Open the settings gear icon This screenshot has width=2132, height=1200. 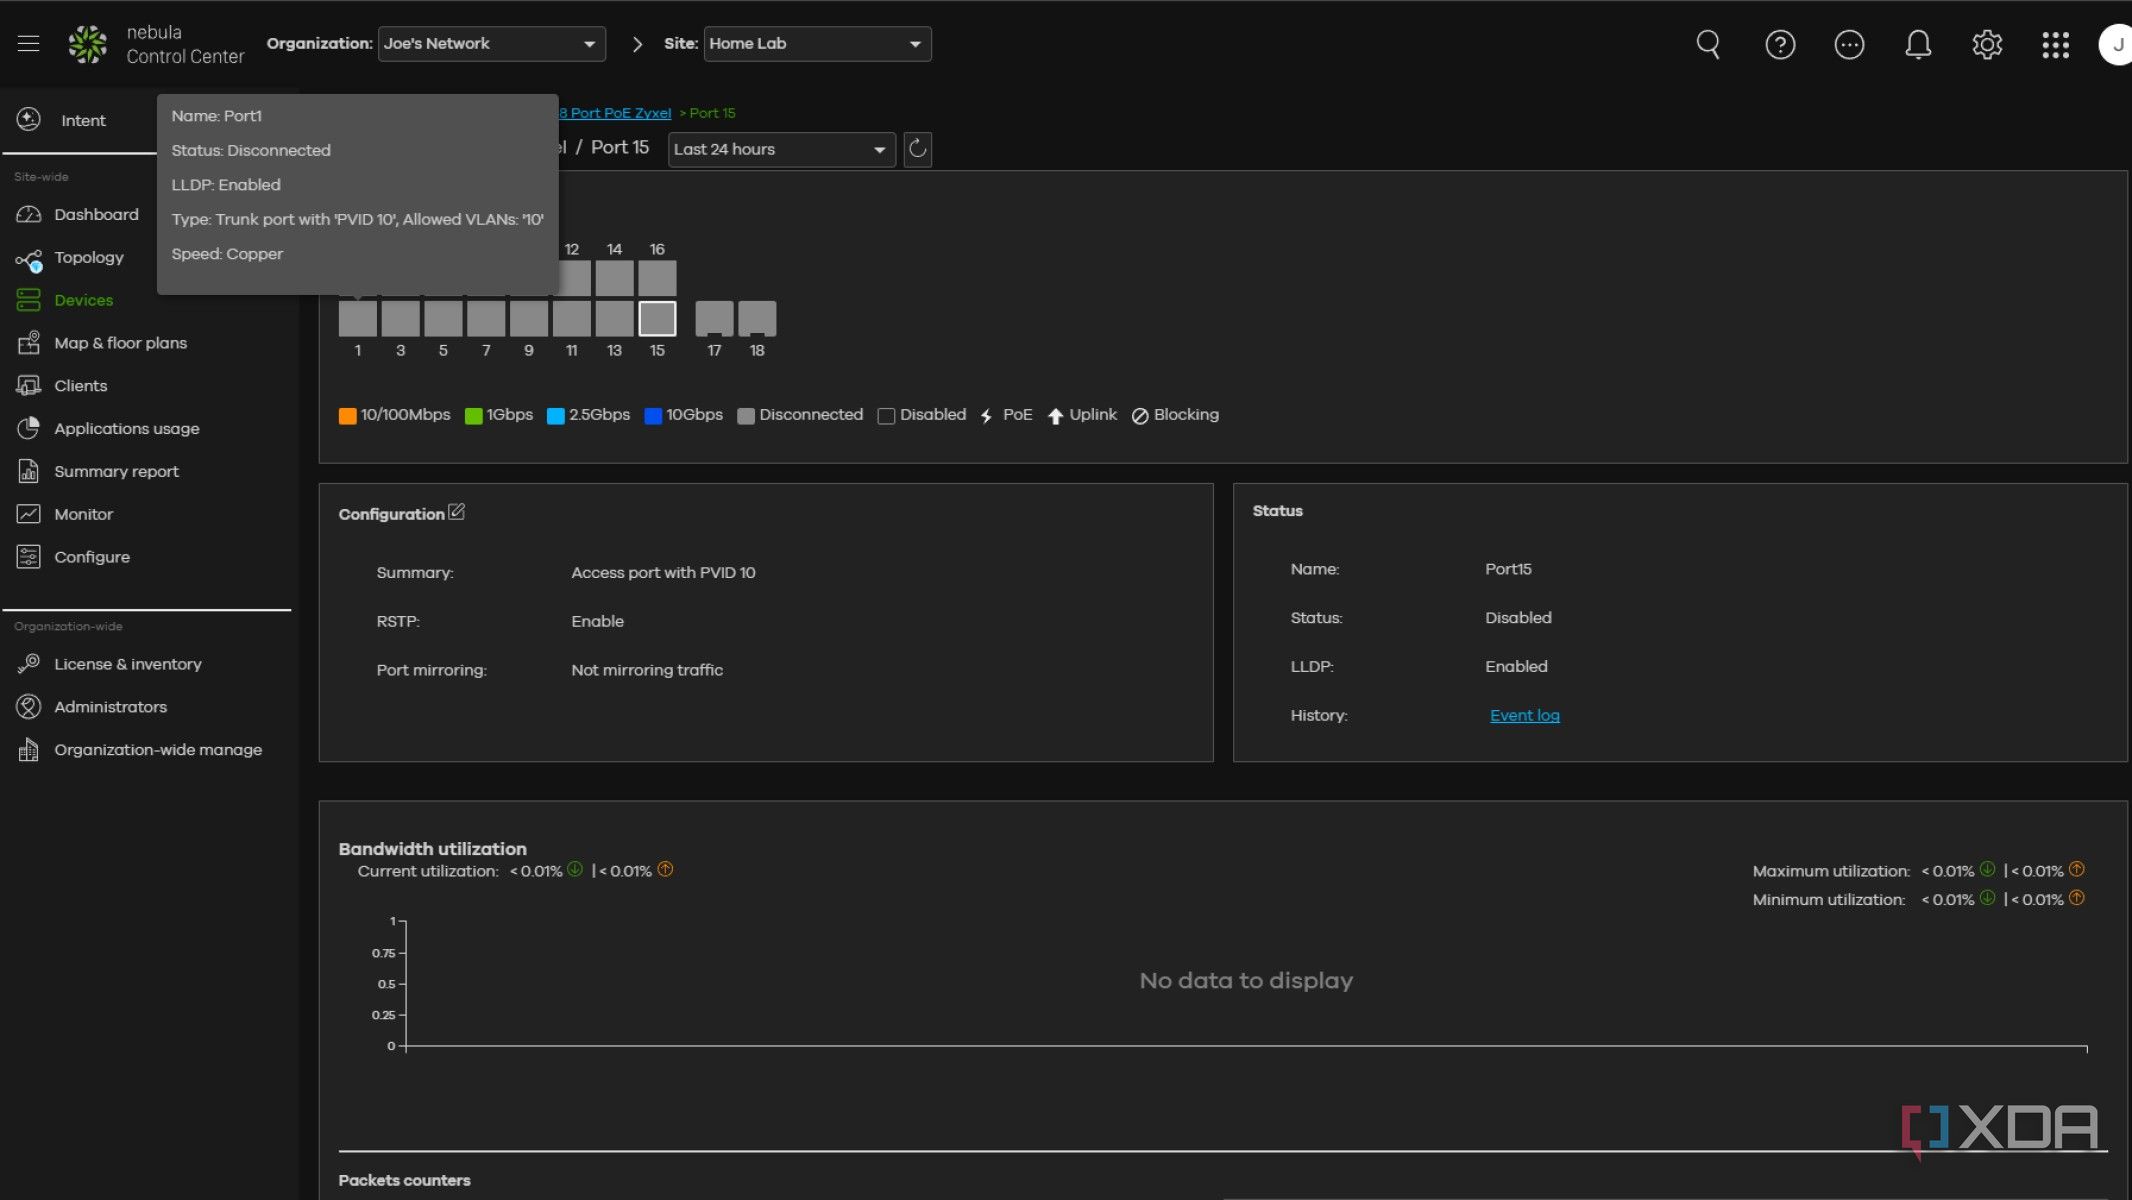pyautogui.click(x=1986, y=44)
